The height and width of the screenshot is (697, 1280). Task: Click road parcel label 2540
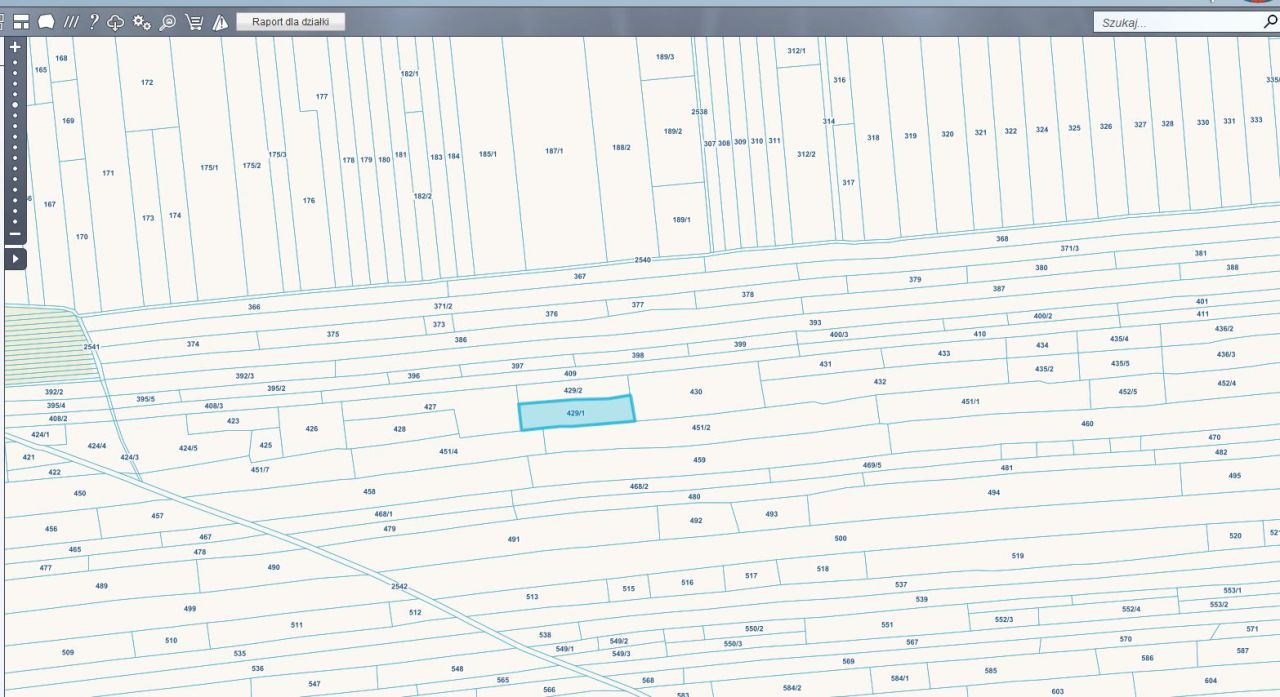pos(642,260)
